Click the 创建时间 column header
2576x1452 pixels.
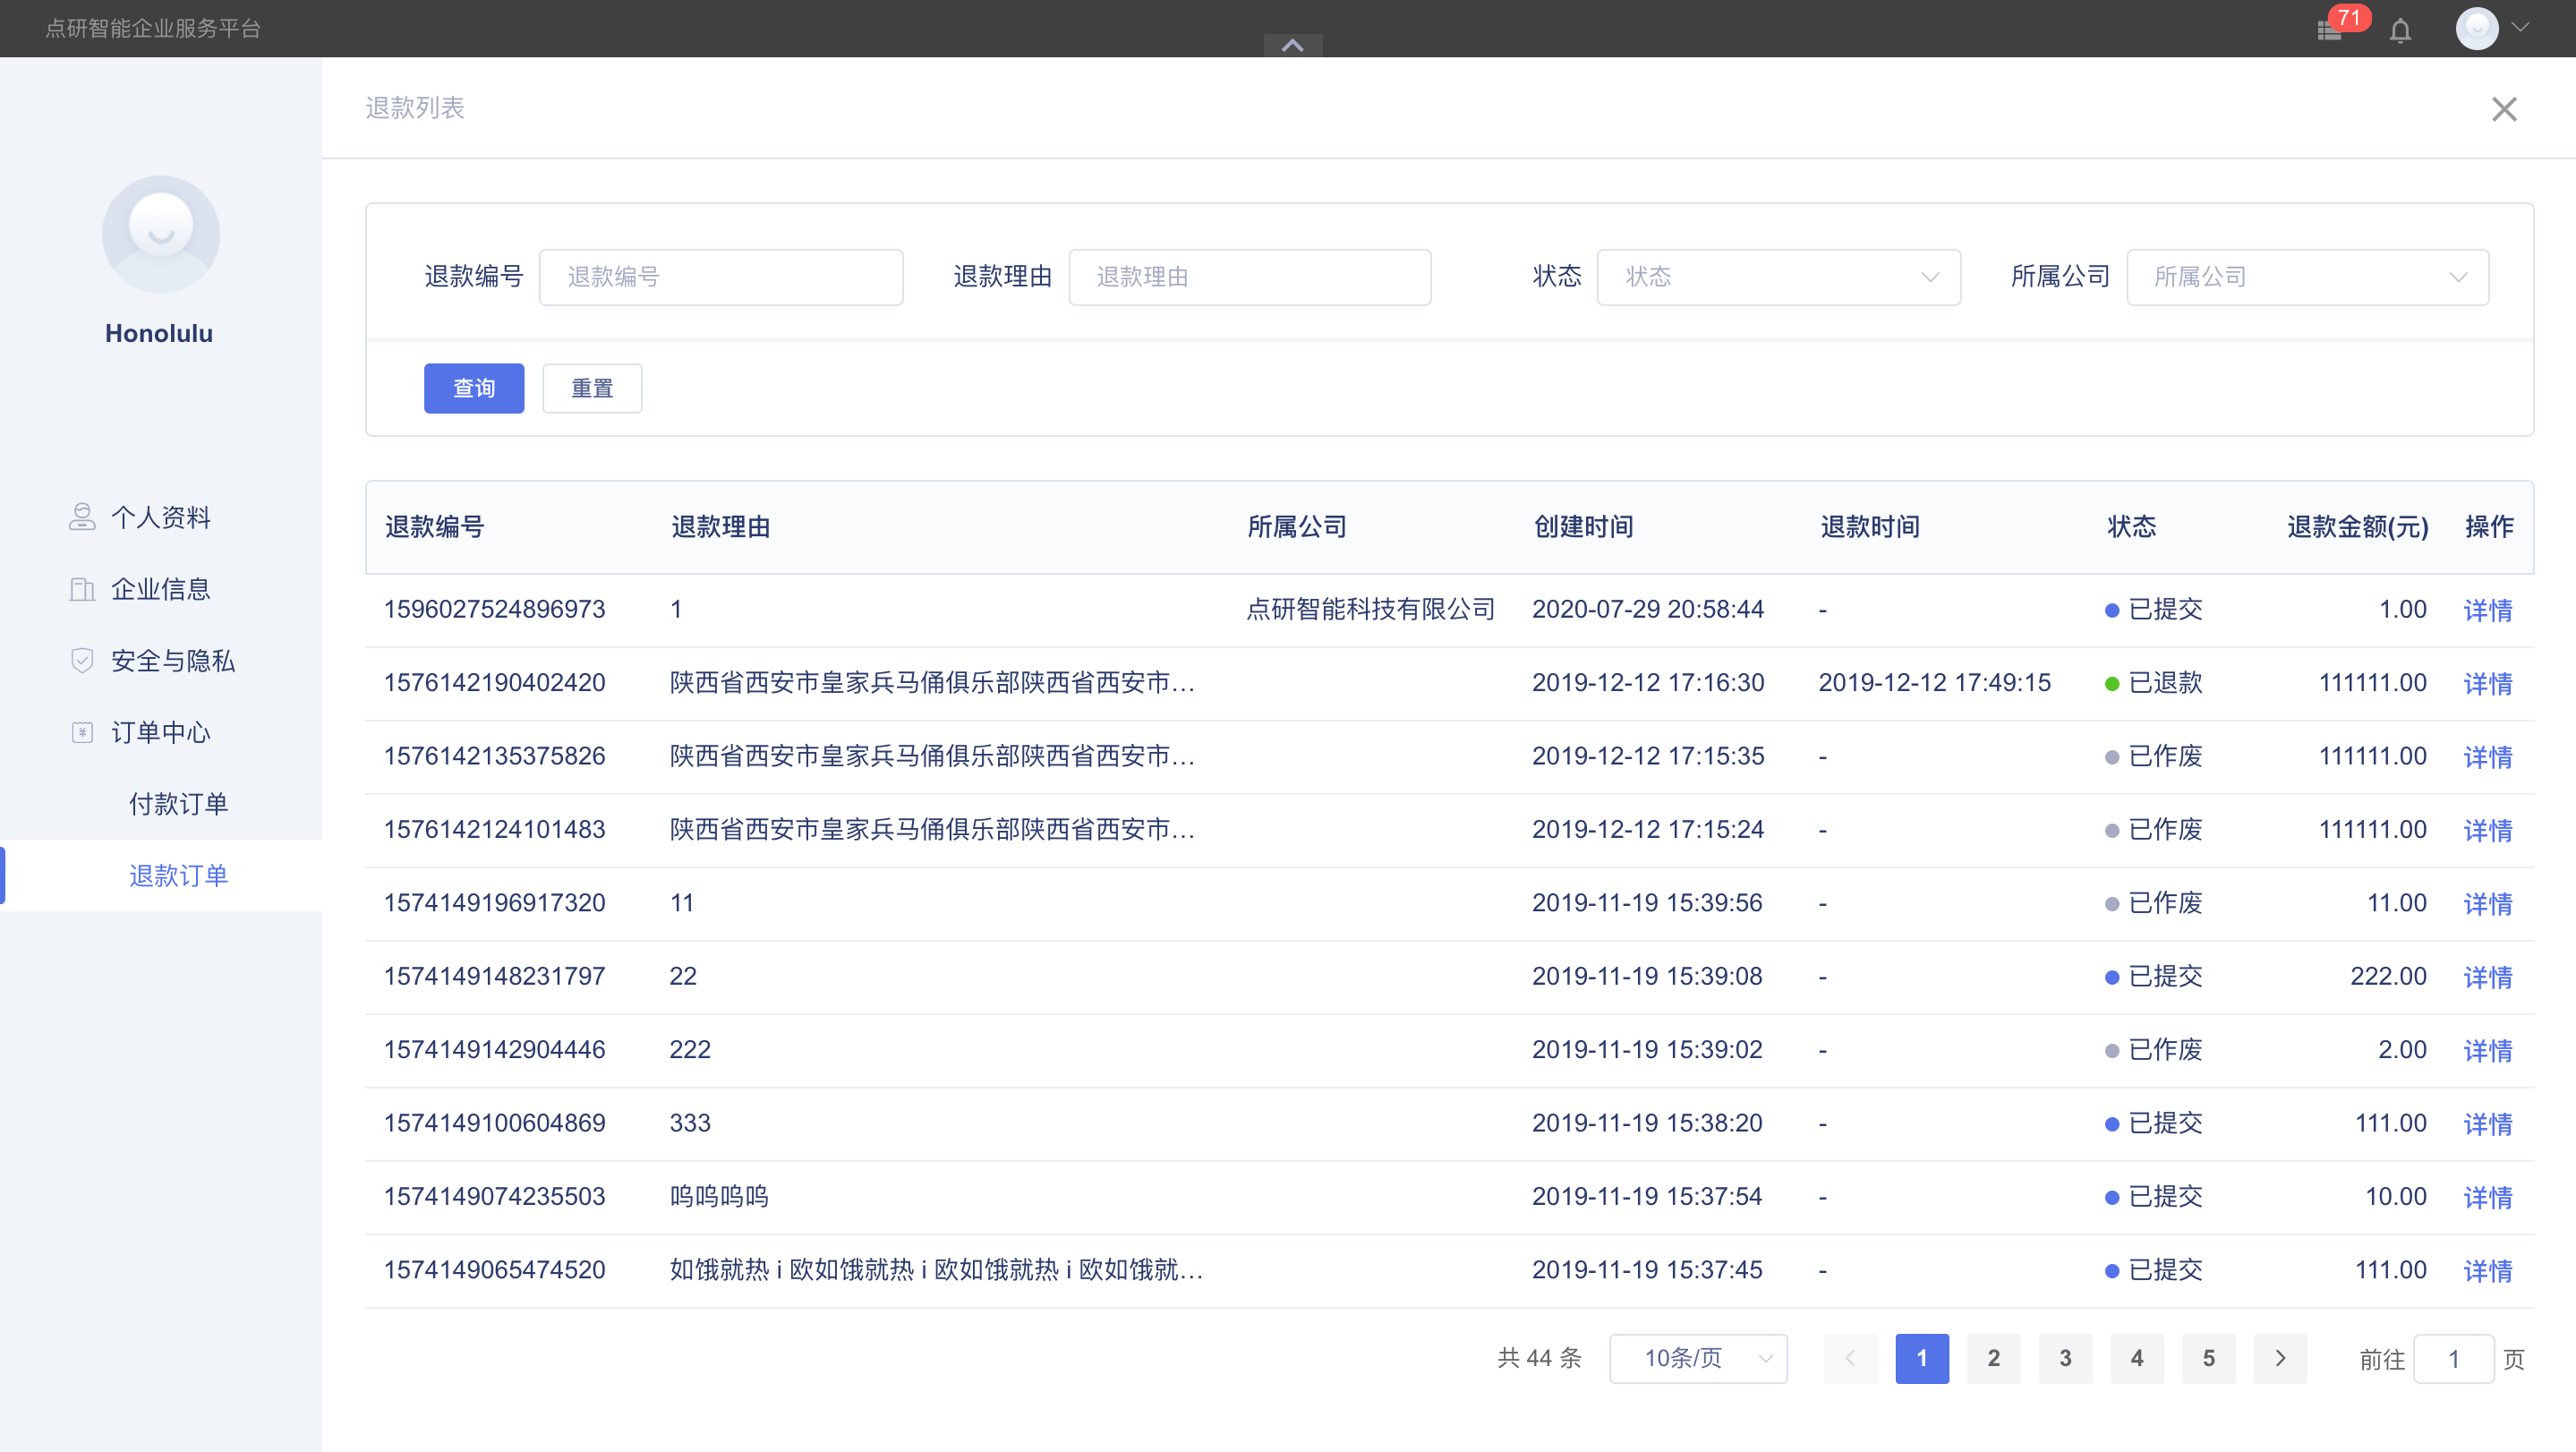1584,527
